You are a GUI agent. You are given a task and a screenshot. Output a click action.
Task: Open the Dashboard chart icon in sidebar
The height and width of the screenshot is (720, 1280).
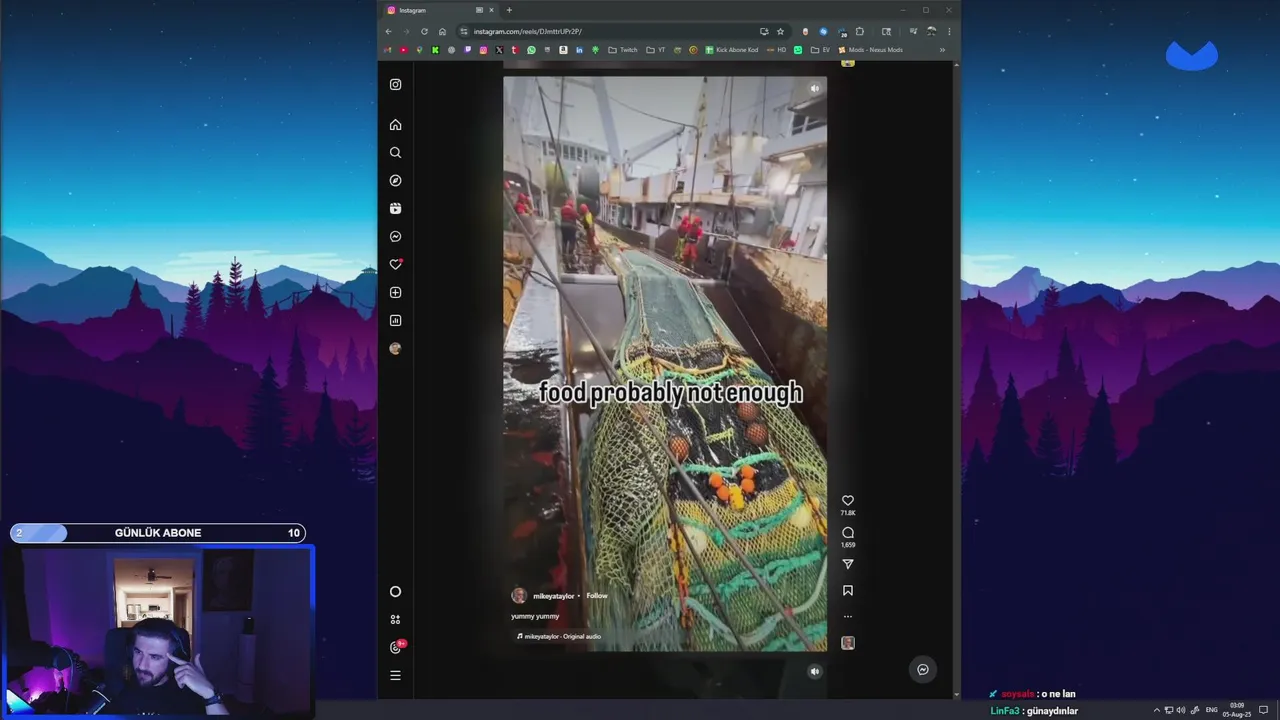(x=395, y=321)
